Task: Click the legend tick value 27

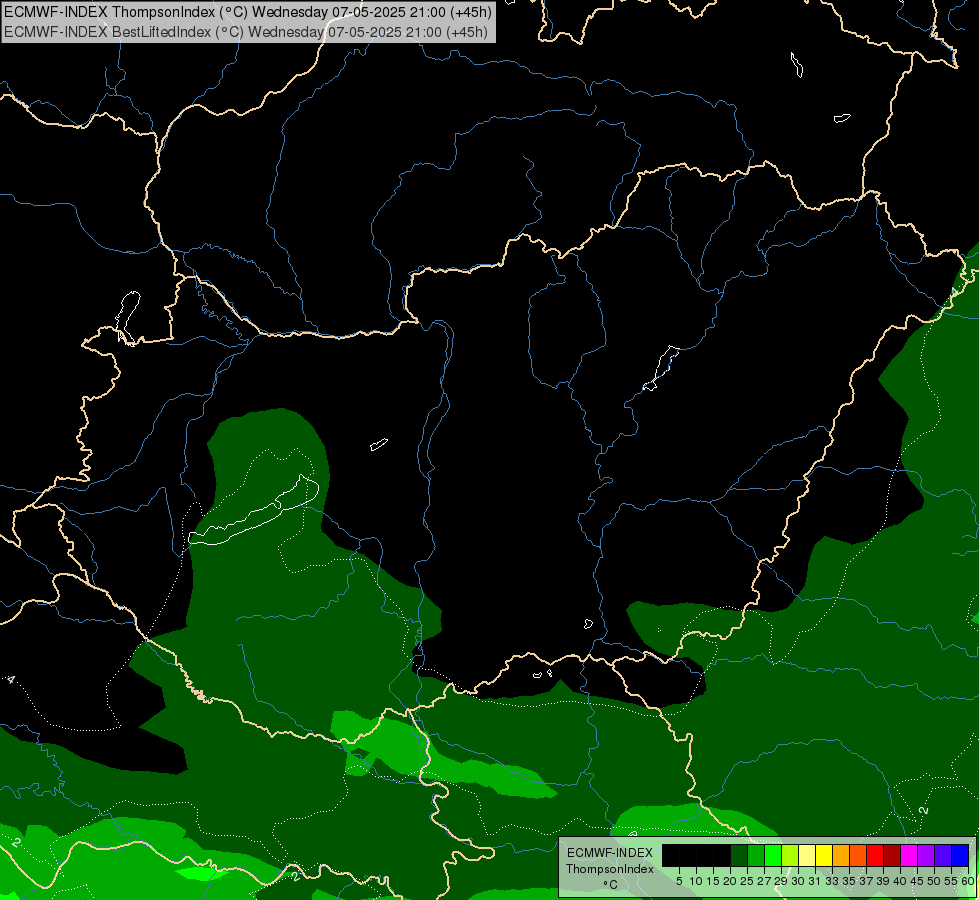Action: [x=764, y=881]
